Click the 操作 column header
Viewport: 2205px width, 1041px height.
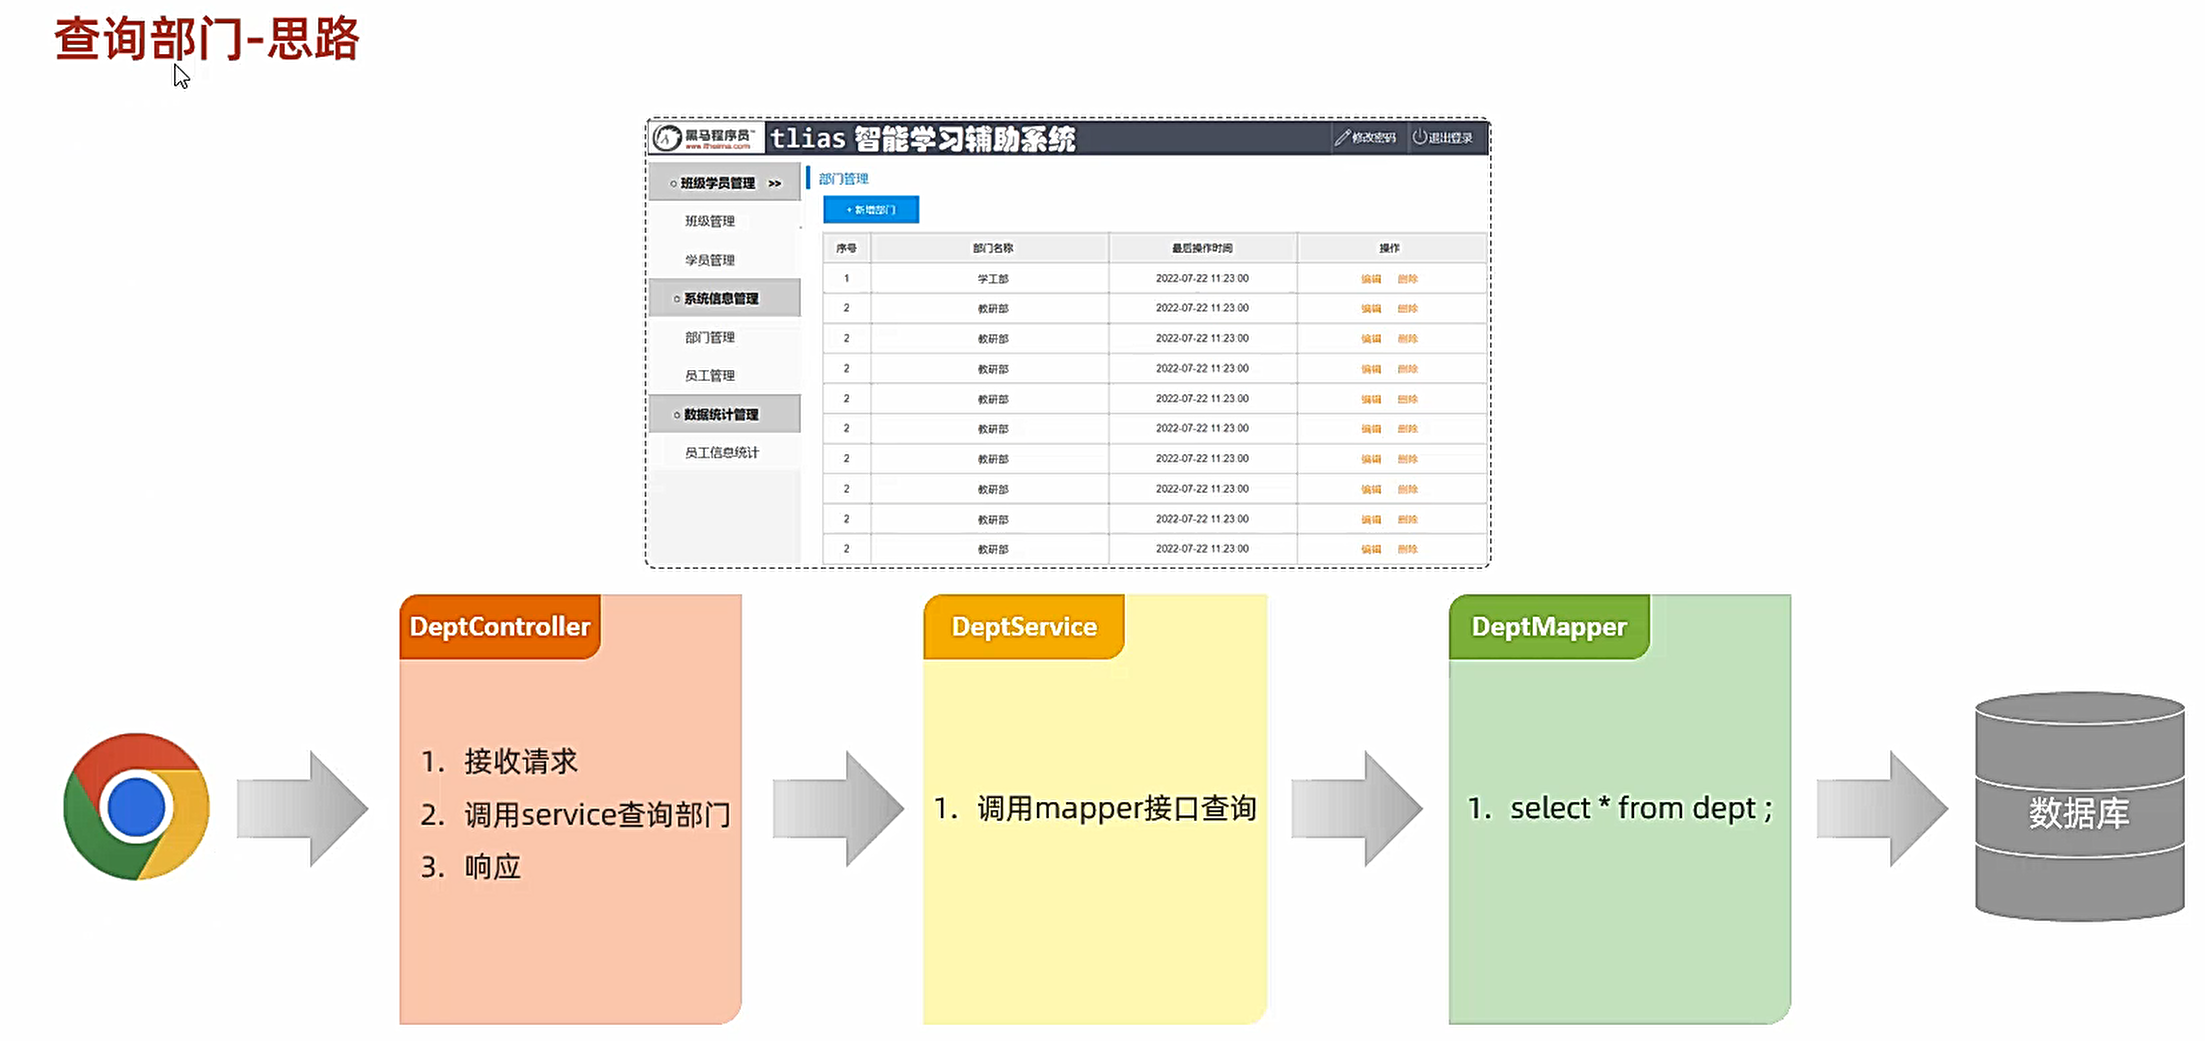(1390, 248)
